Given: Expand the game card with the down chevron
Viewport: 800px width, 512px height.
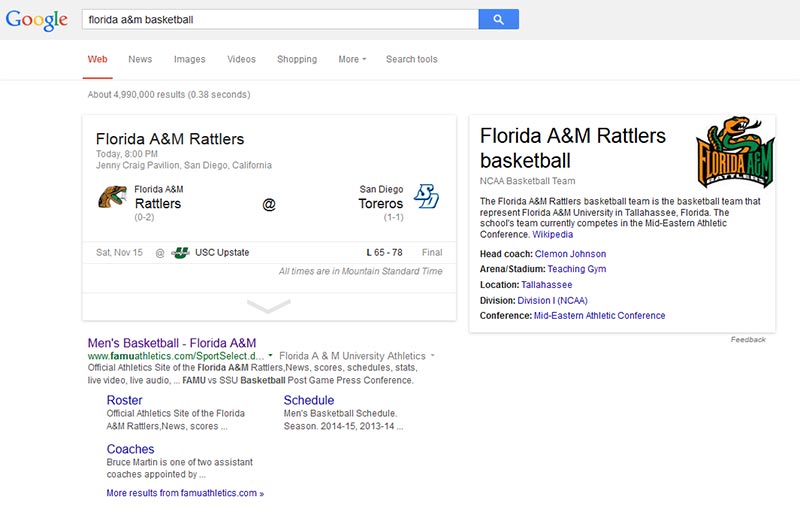Looking at the screenshot, I should coord(269,306).
